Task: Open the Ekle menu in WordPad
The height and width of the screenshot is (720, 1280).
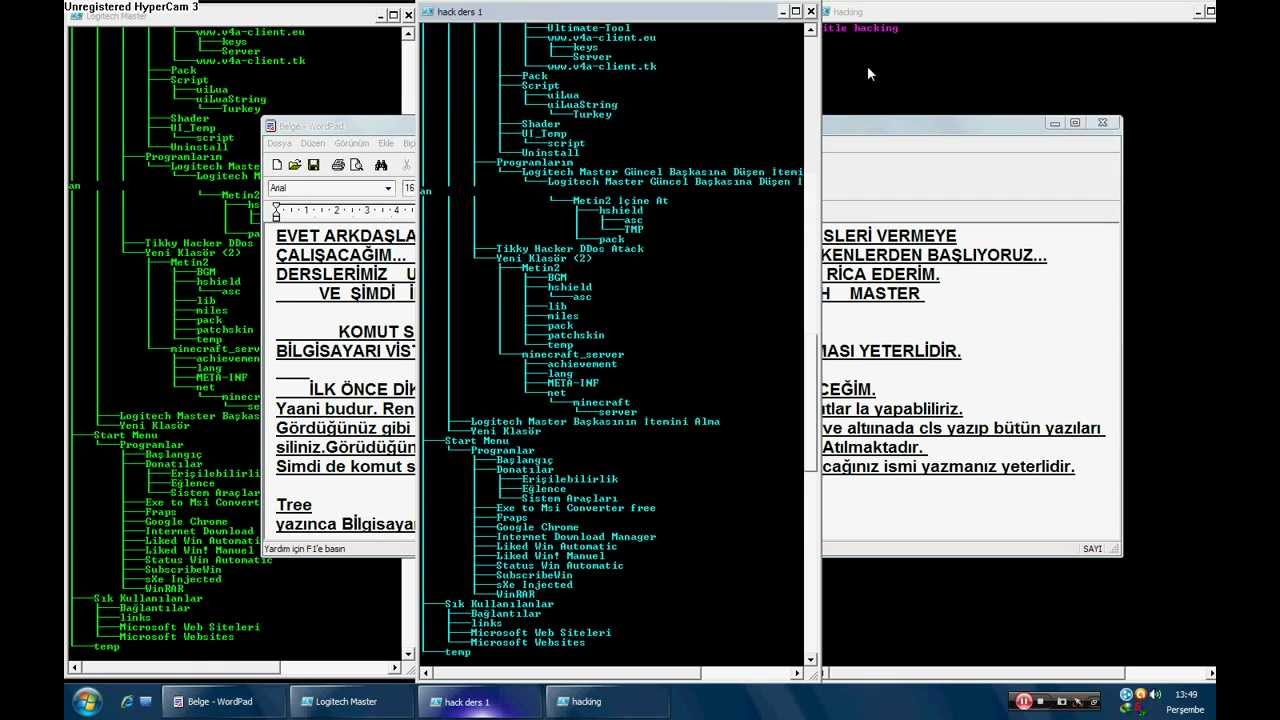Action: 386,144
